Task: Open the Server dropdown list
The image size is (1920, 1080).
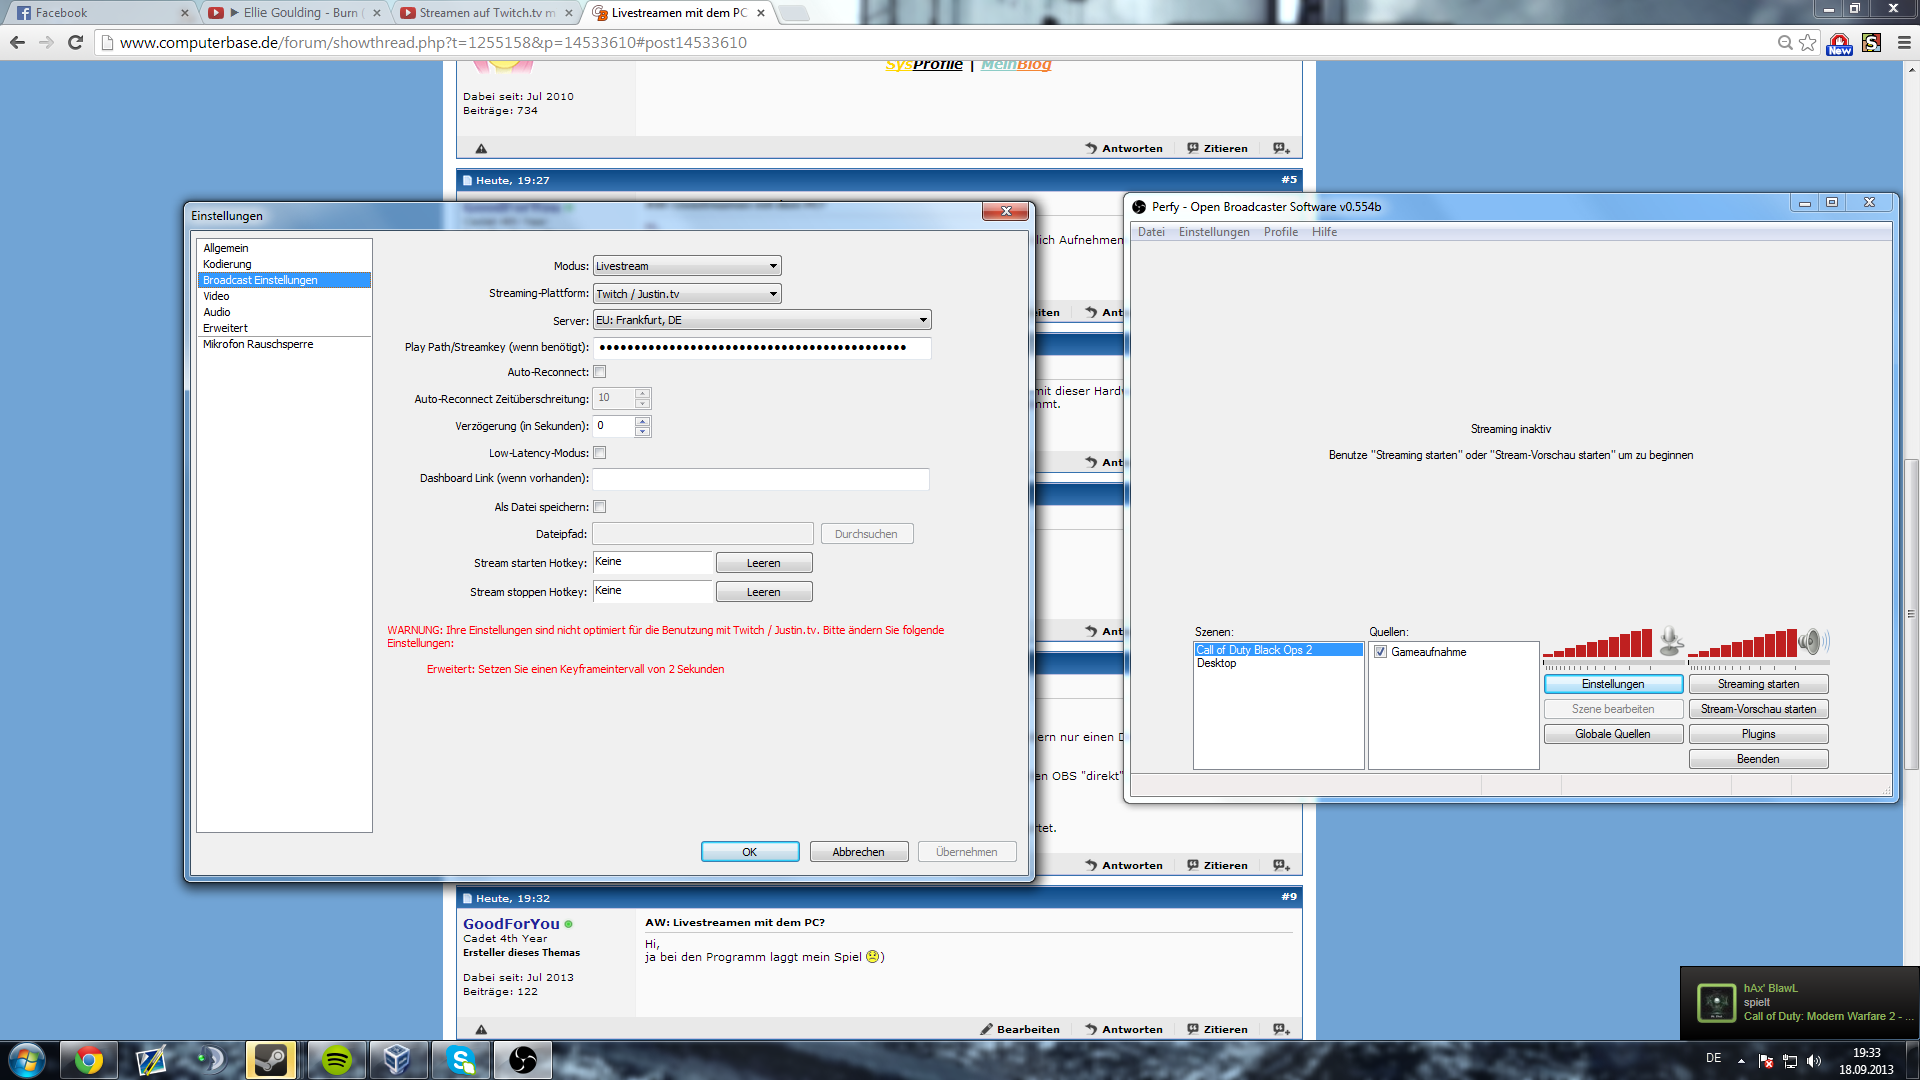Action: [x=761, y=320]
